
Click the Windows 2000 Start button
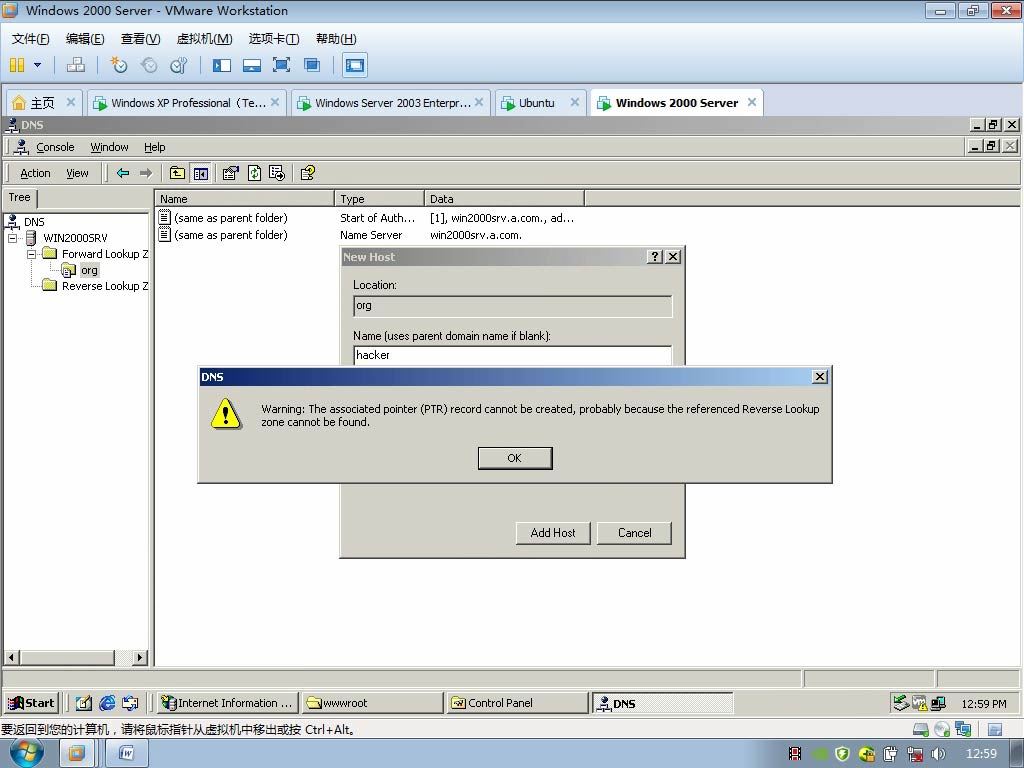31,703
